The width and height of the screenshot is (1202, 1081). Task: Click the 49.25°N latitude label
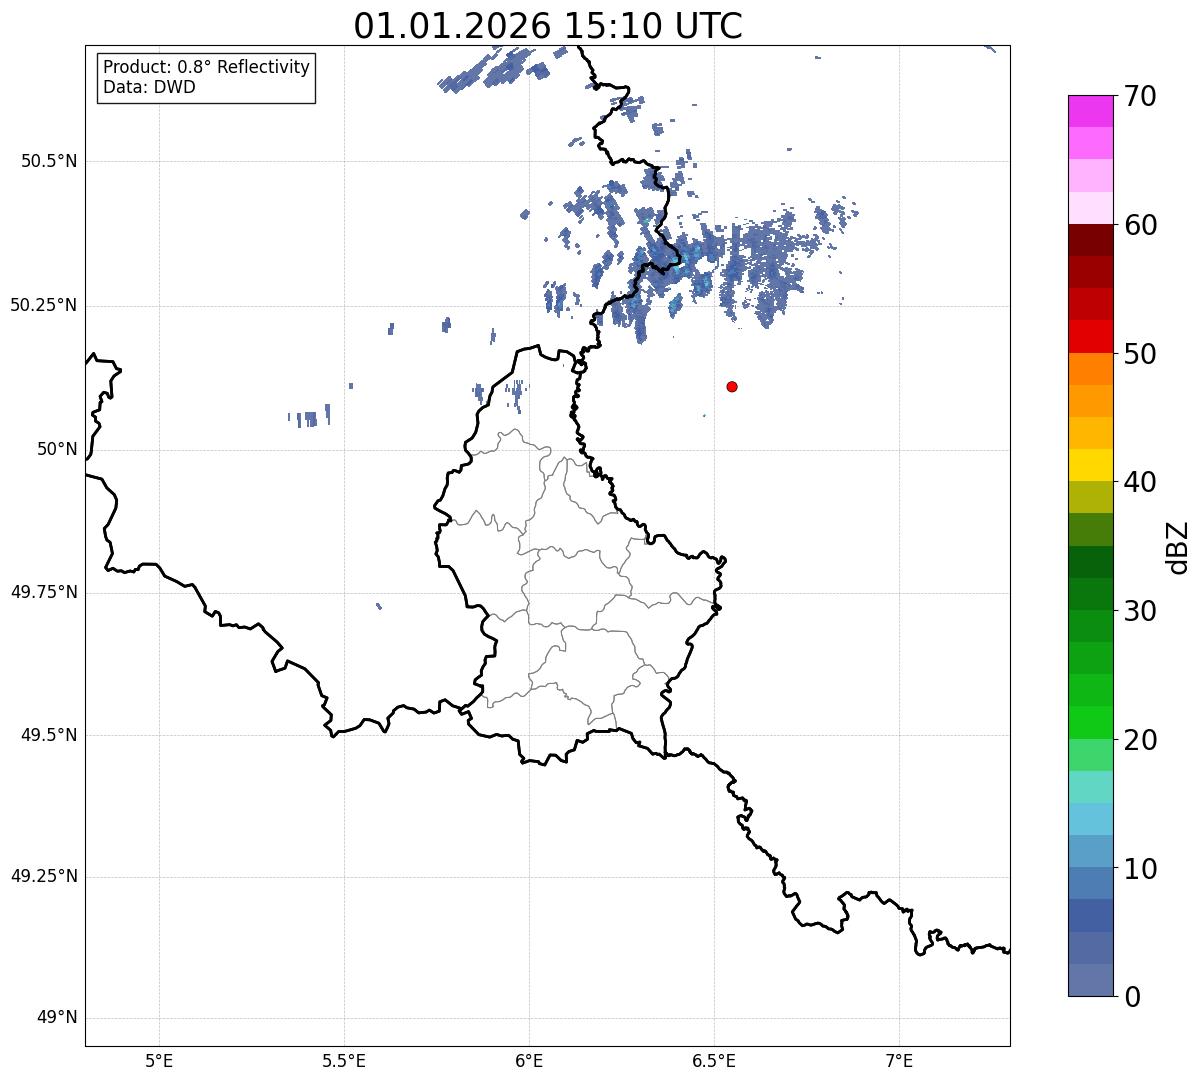coord(44,877)
